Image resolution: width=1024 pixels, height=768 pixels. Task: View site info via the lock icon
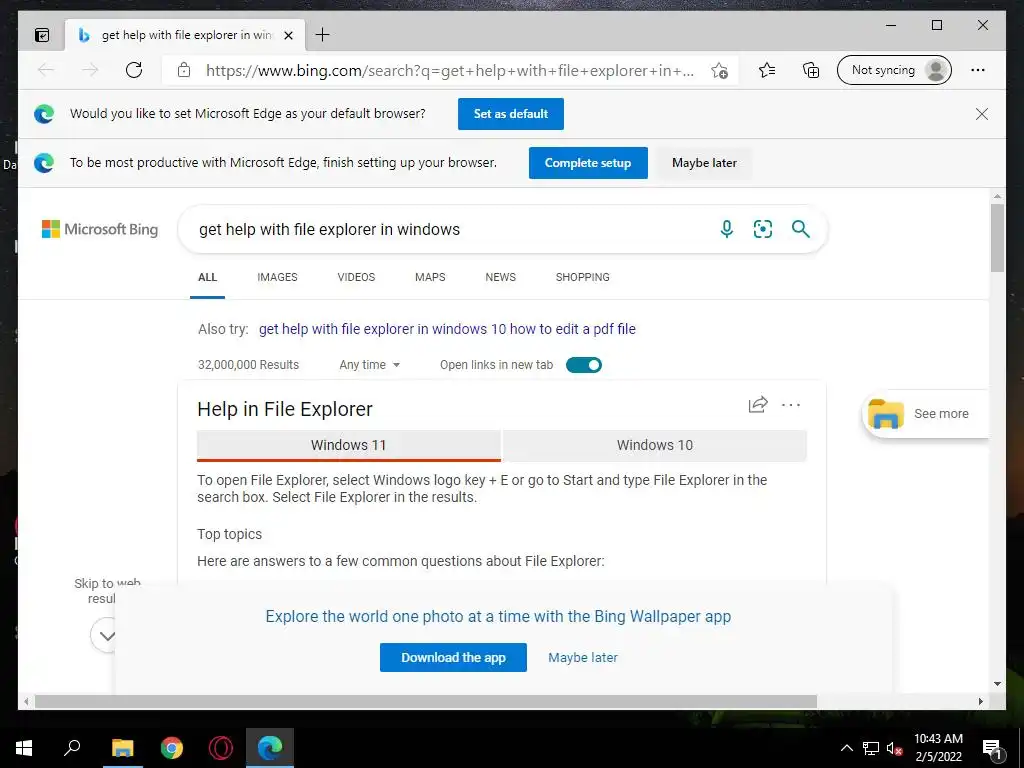coord(184,70)
